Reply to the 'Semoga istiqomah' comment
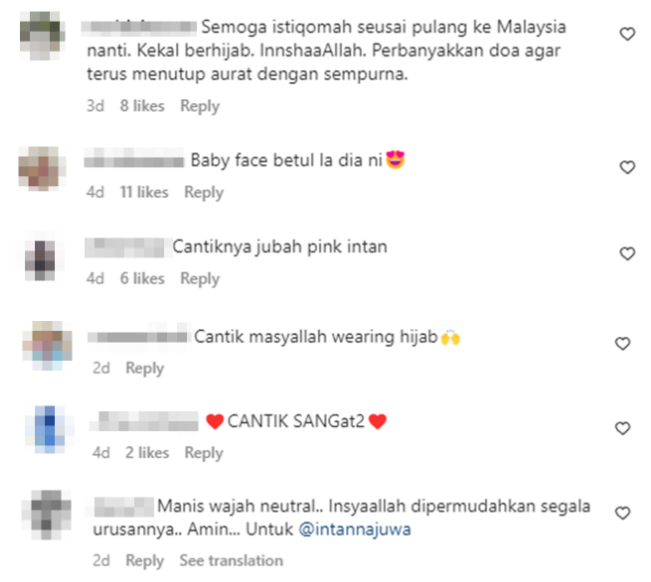The height and width of the screenshot is (582, 651). pyautogui.click(x=200, y=106)
